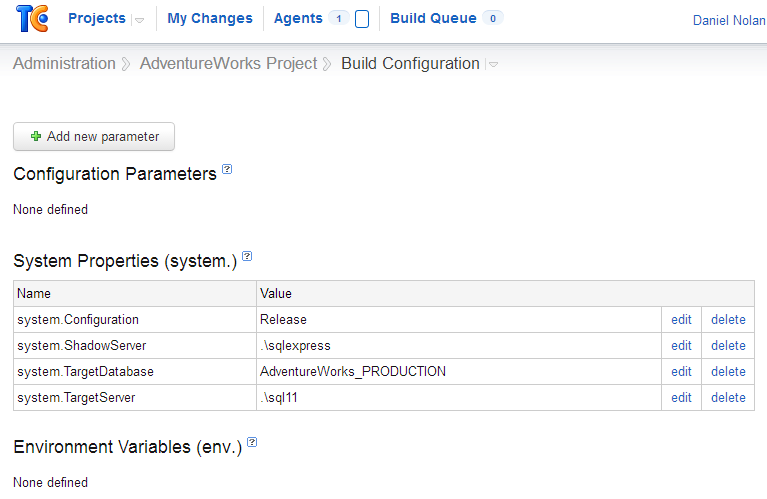The height and width of the screenshot is (499, 767).
Task: Edit the system.TargetDatabase property
Action: point(681,372)
